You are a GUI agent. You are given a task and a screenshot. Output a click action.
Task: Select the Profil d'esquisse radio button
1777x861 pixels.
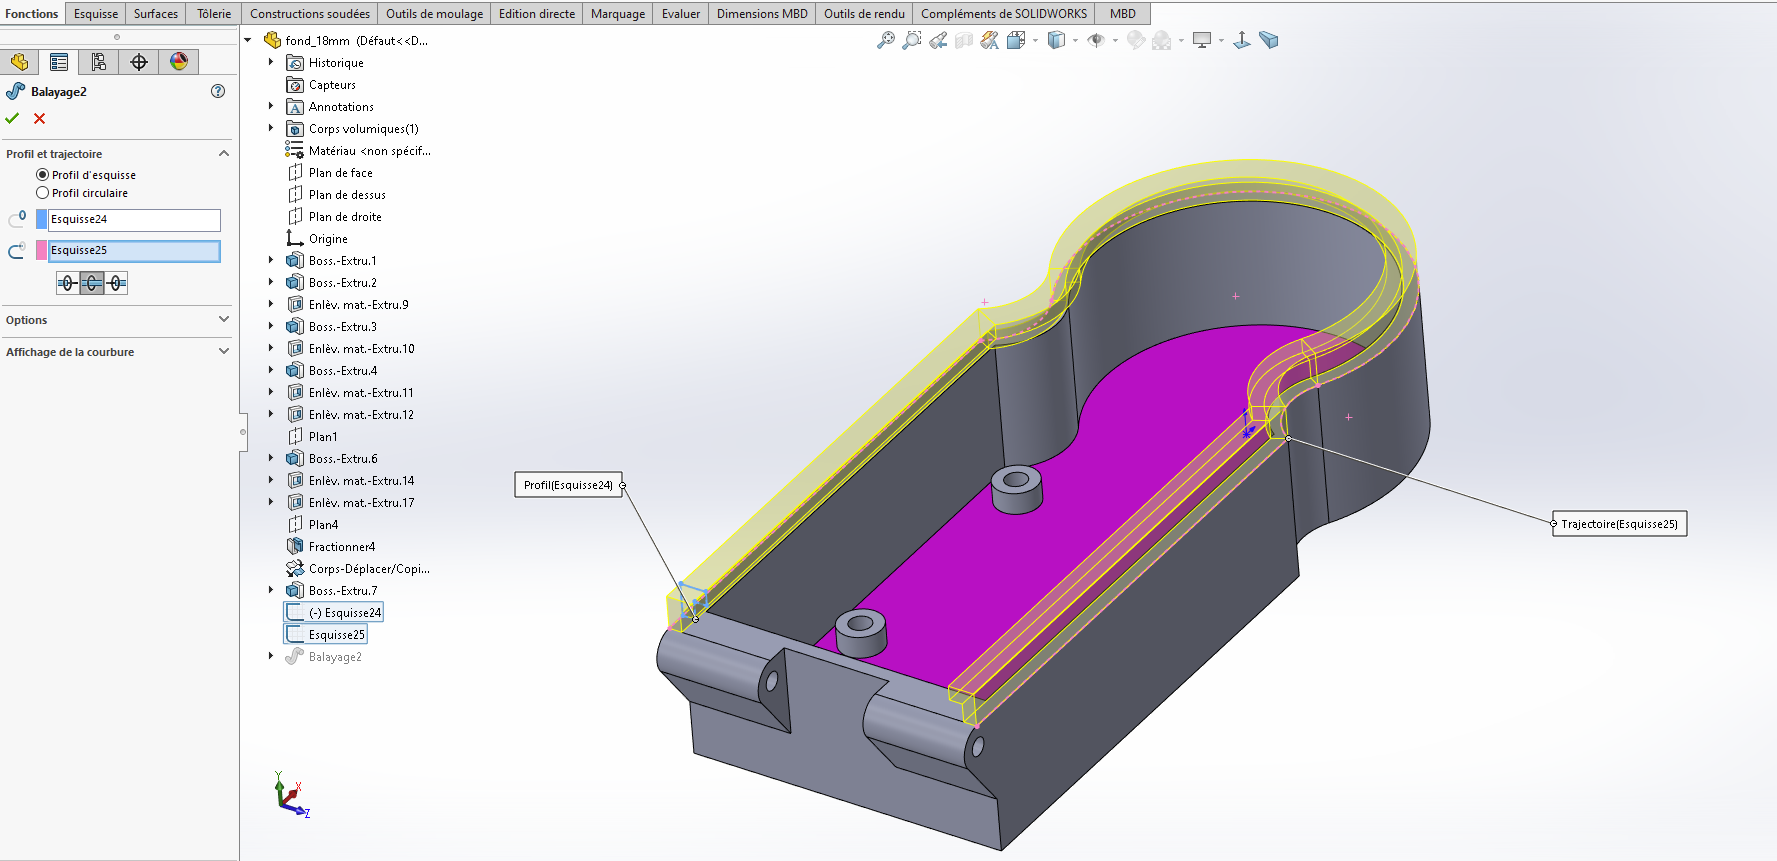point(42,175)
